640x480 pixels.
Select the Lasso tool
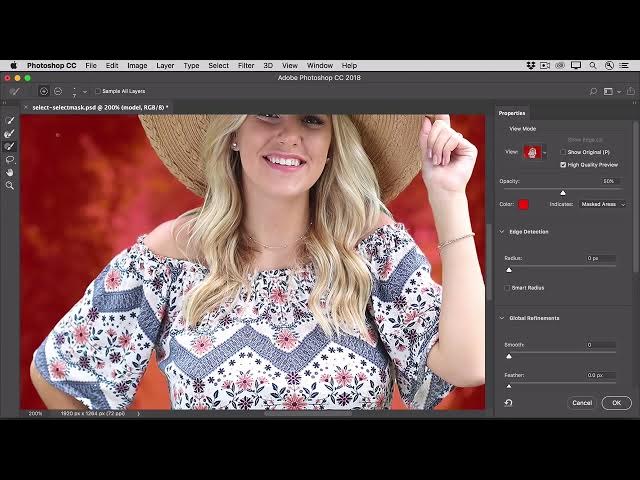10,159
